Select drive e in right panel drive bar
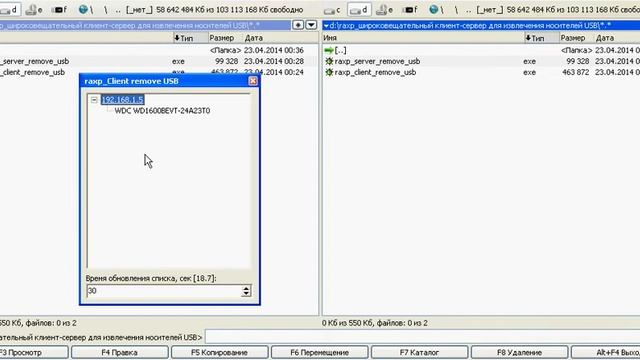This screenshot has width=640, height=360. click(384, 9)
